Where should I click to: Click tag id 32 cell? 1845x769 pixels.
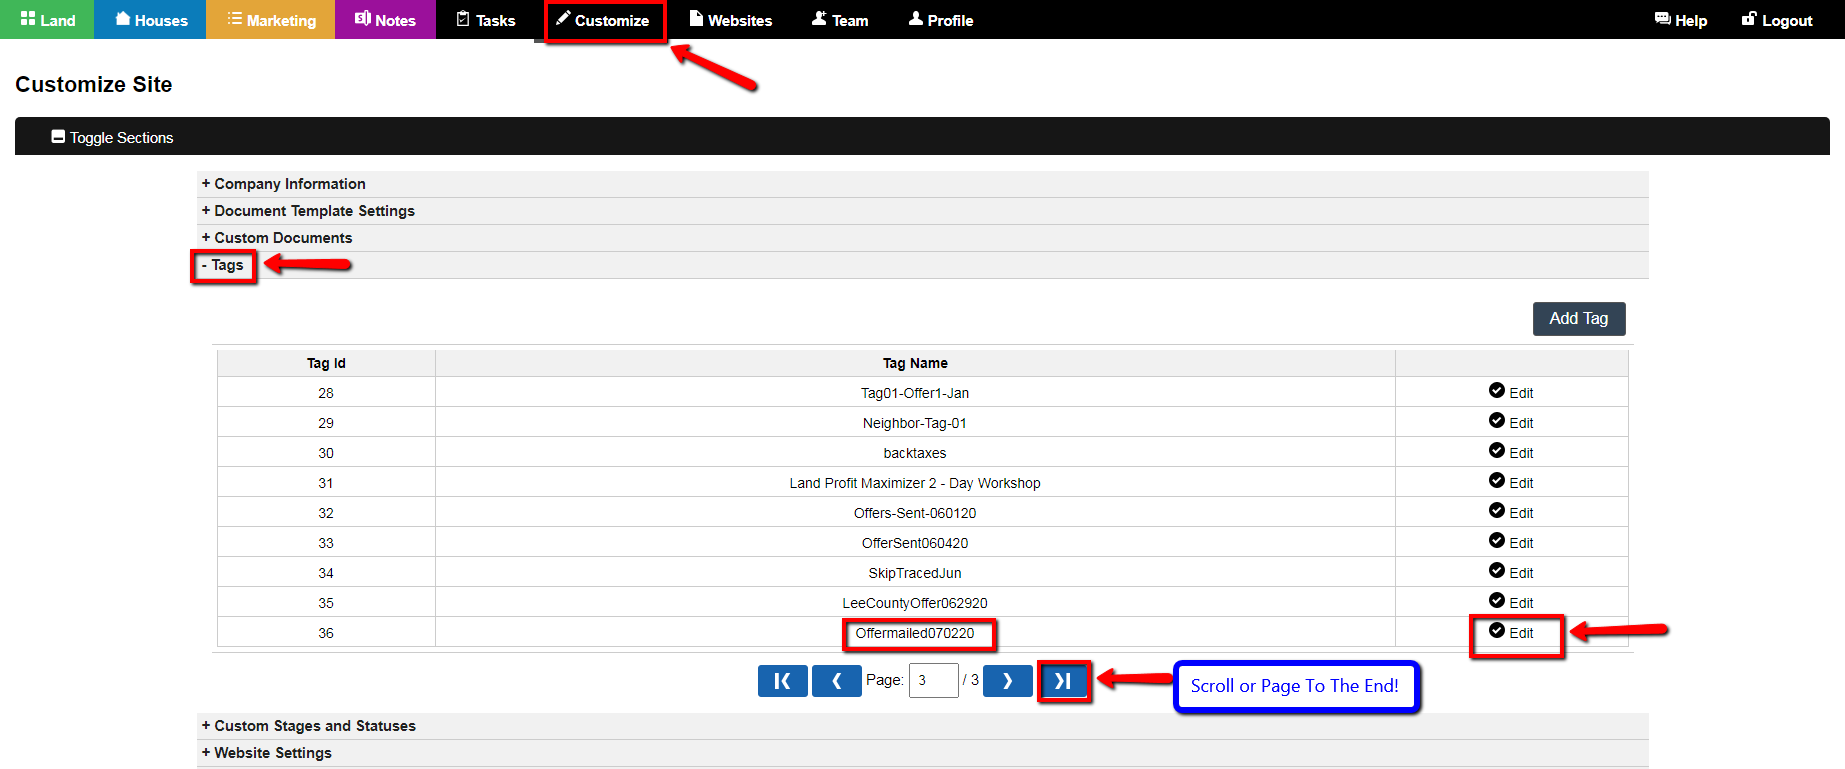point(326,513)
